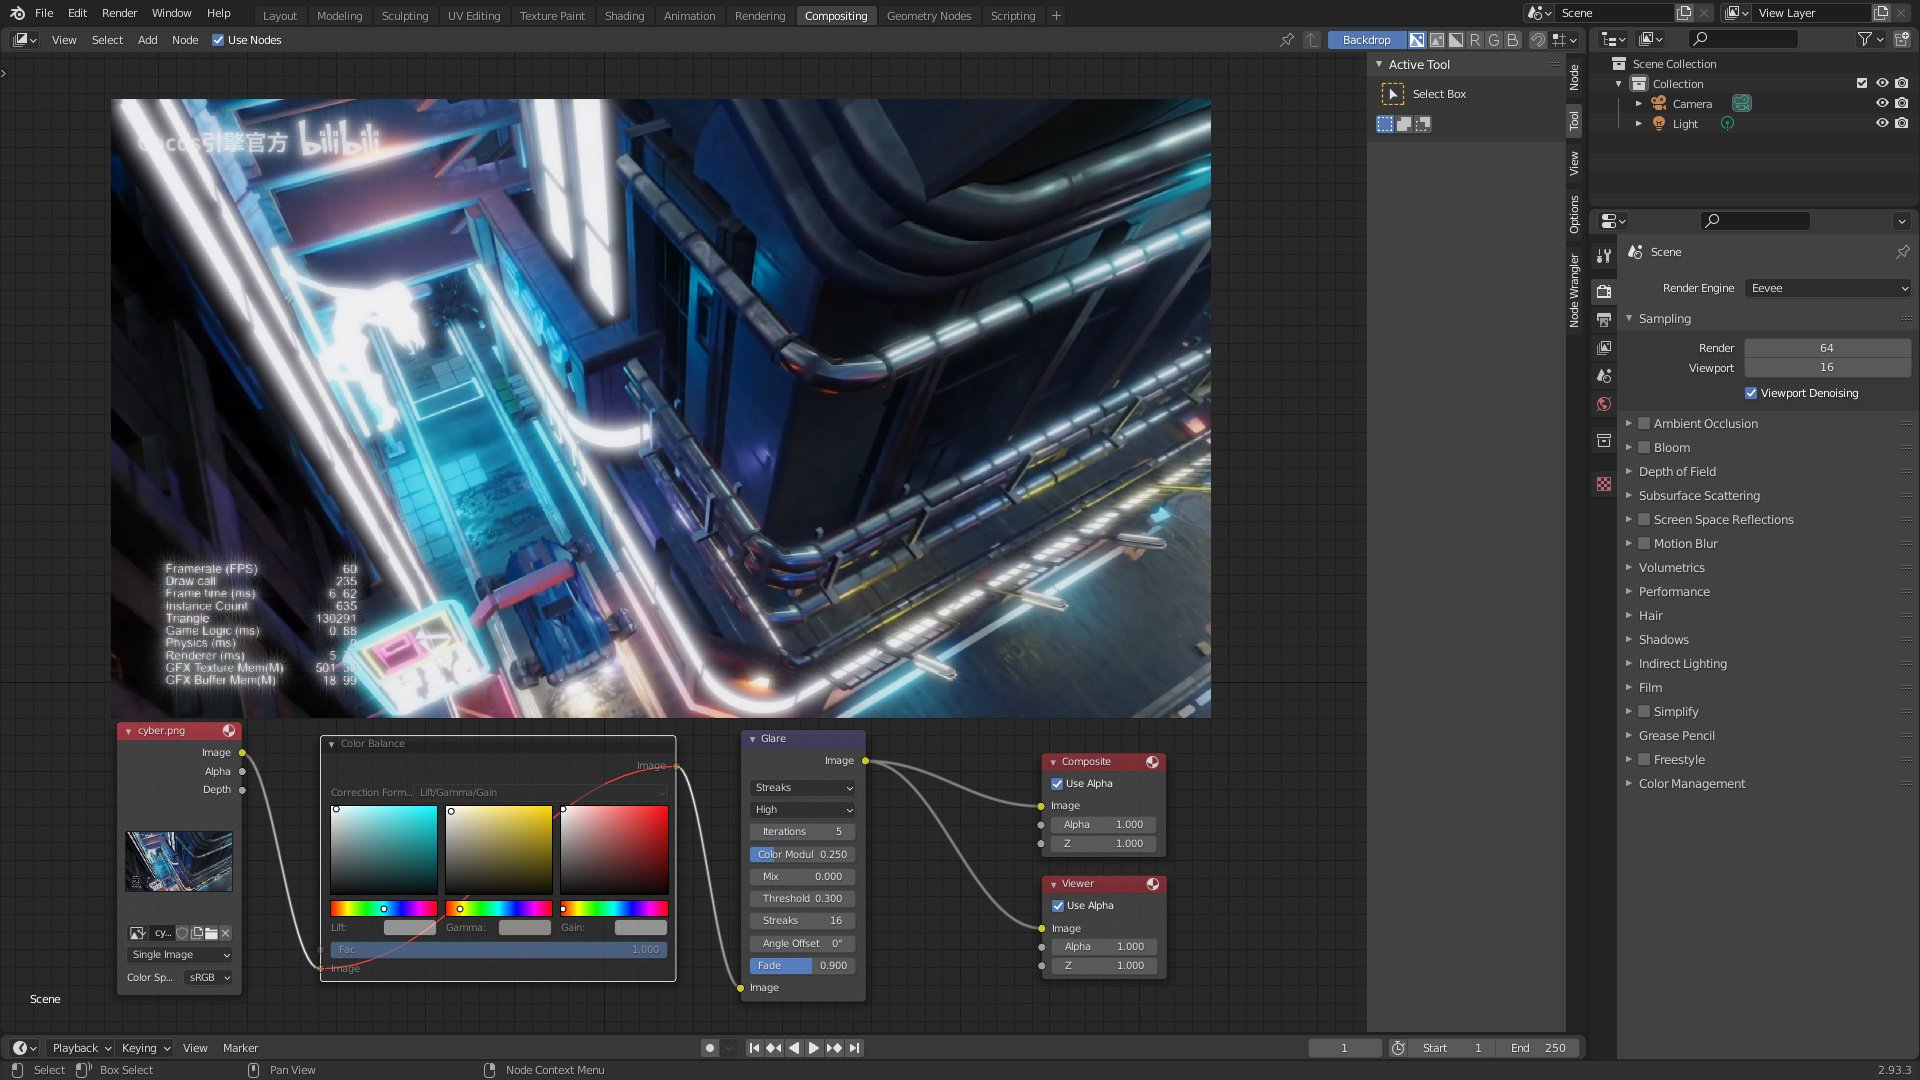Open the Render menu

click(x=119, y=13)
